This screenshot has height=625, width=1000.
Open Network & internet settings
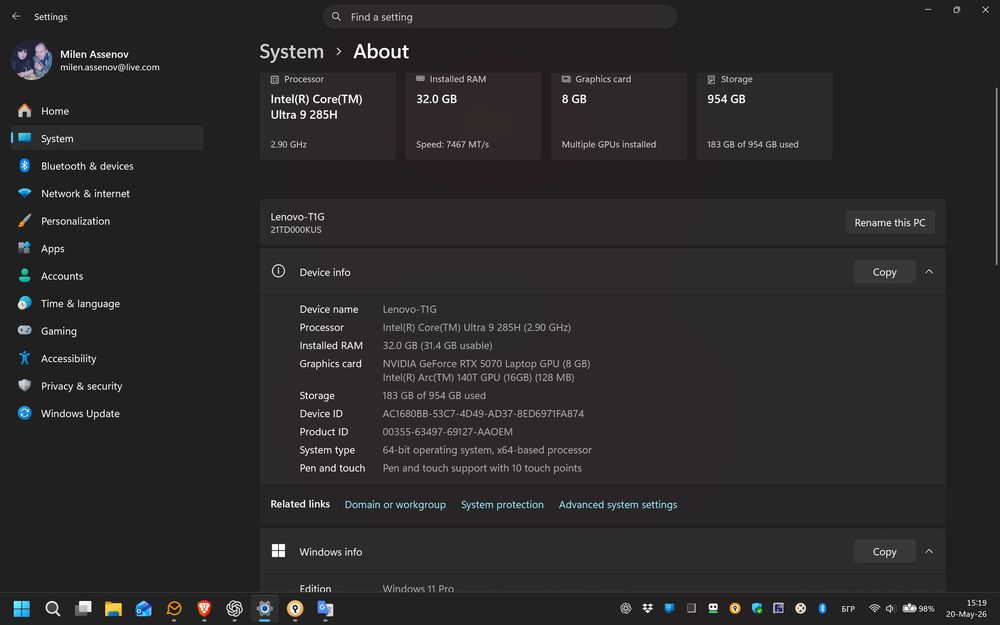107,193
